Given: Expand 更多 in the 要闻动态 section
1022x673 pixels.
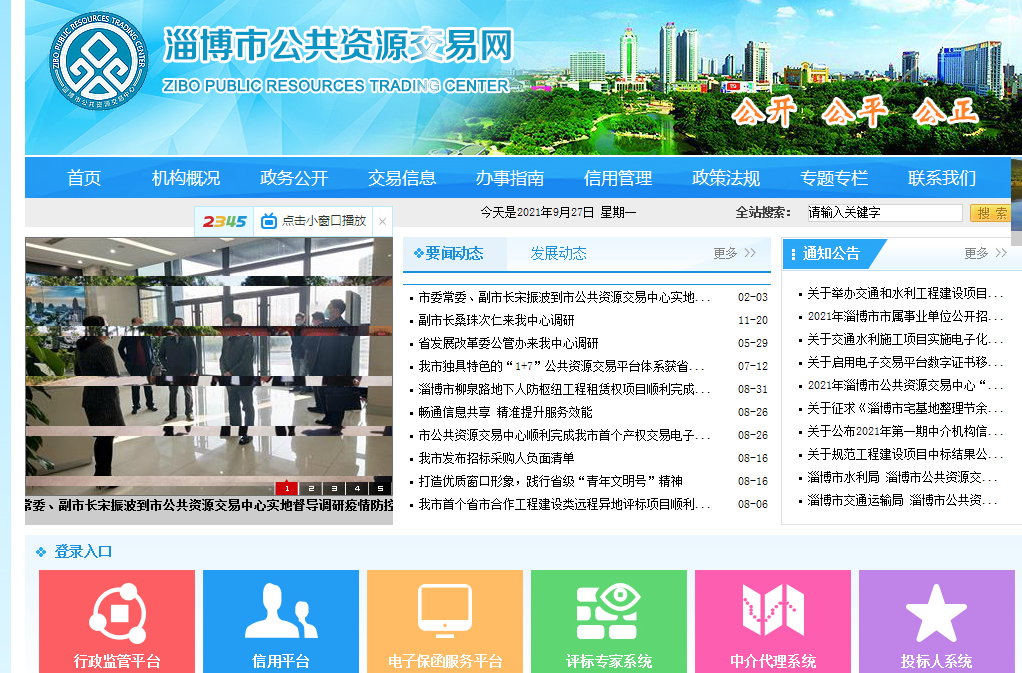Looking at the screenshot, I should 734,254.
